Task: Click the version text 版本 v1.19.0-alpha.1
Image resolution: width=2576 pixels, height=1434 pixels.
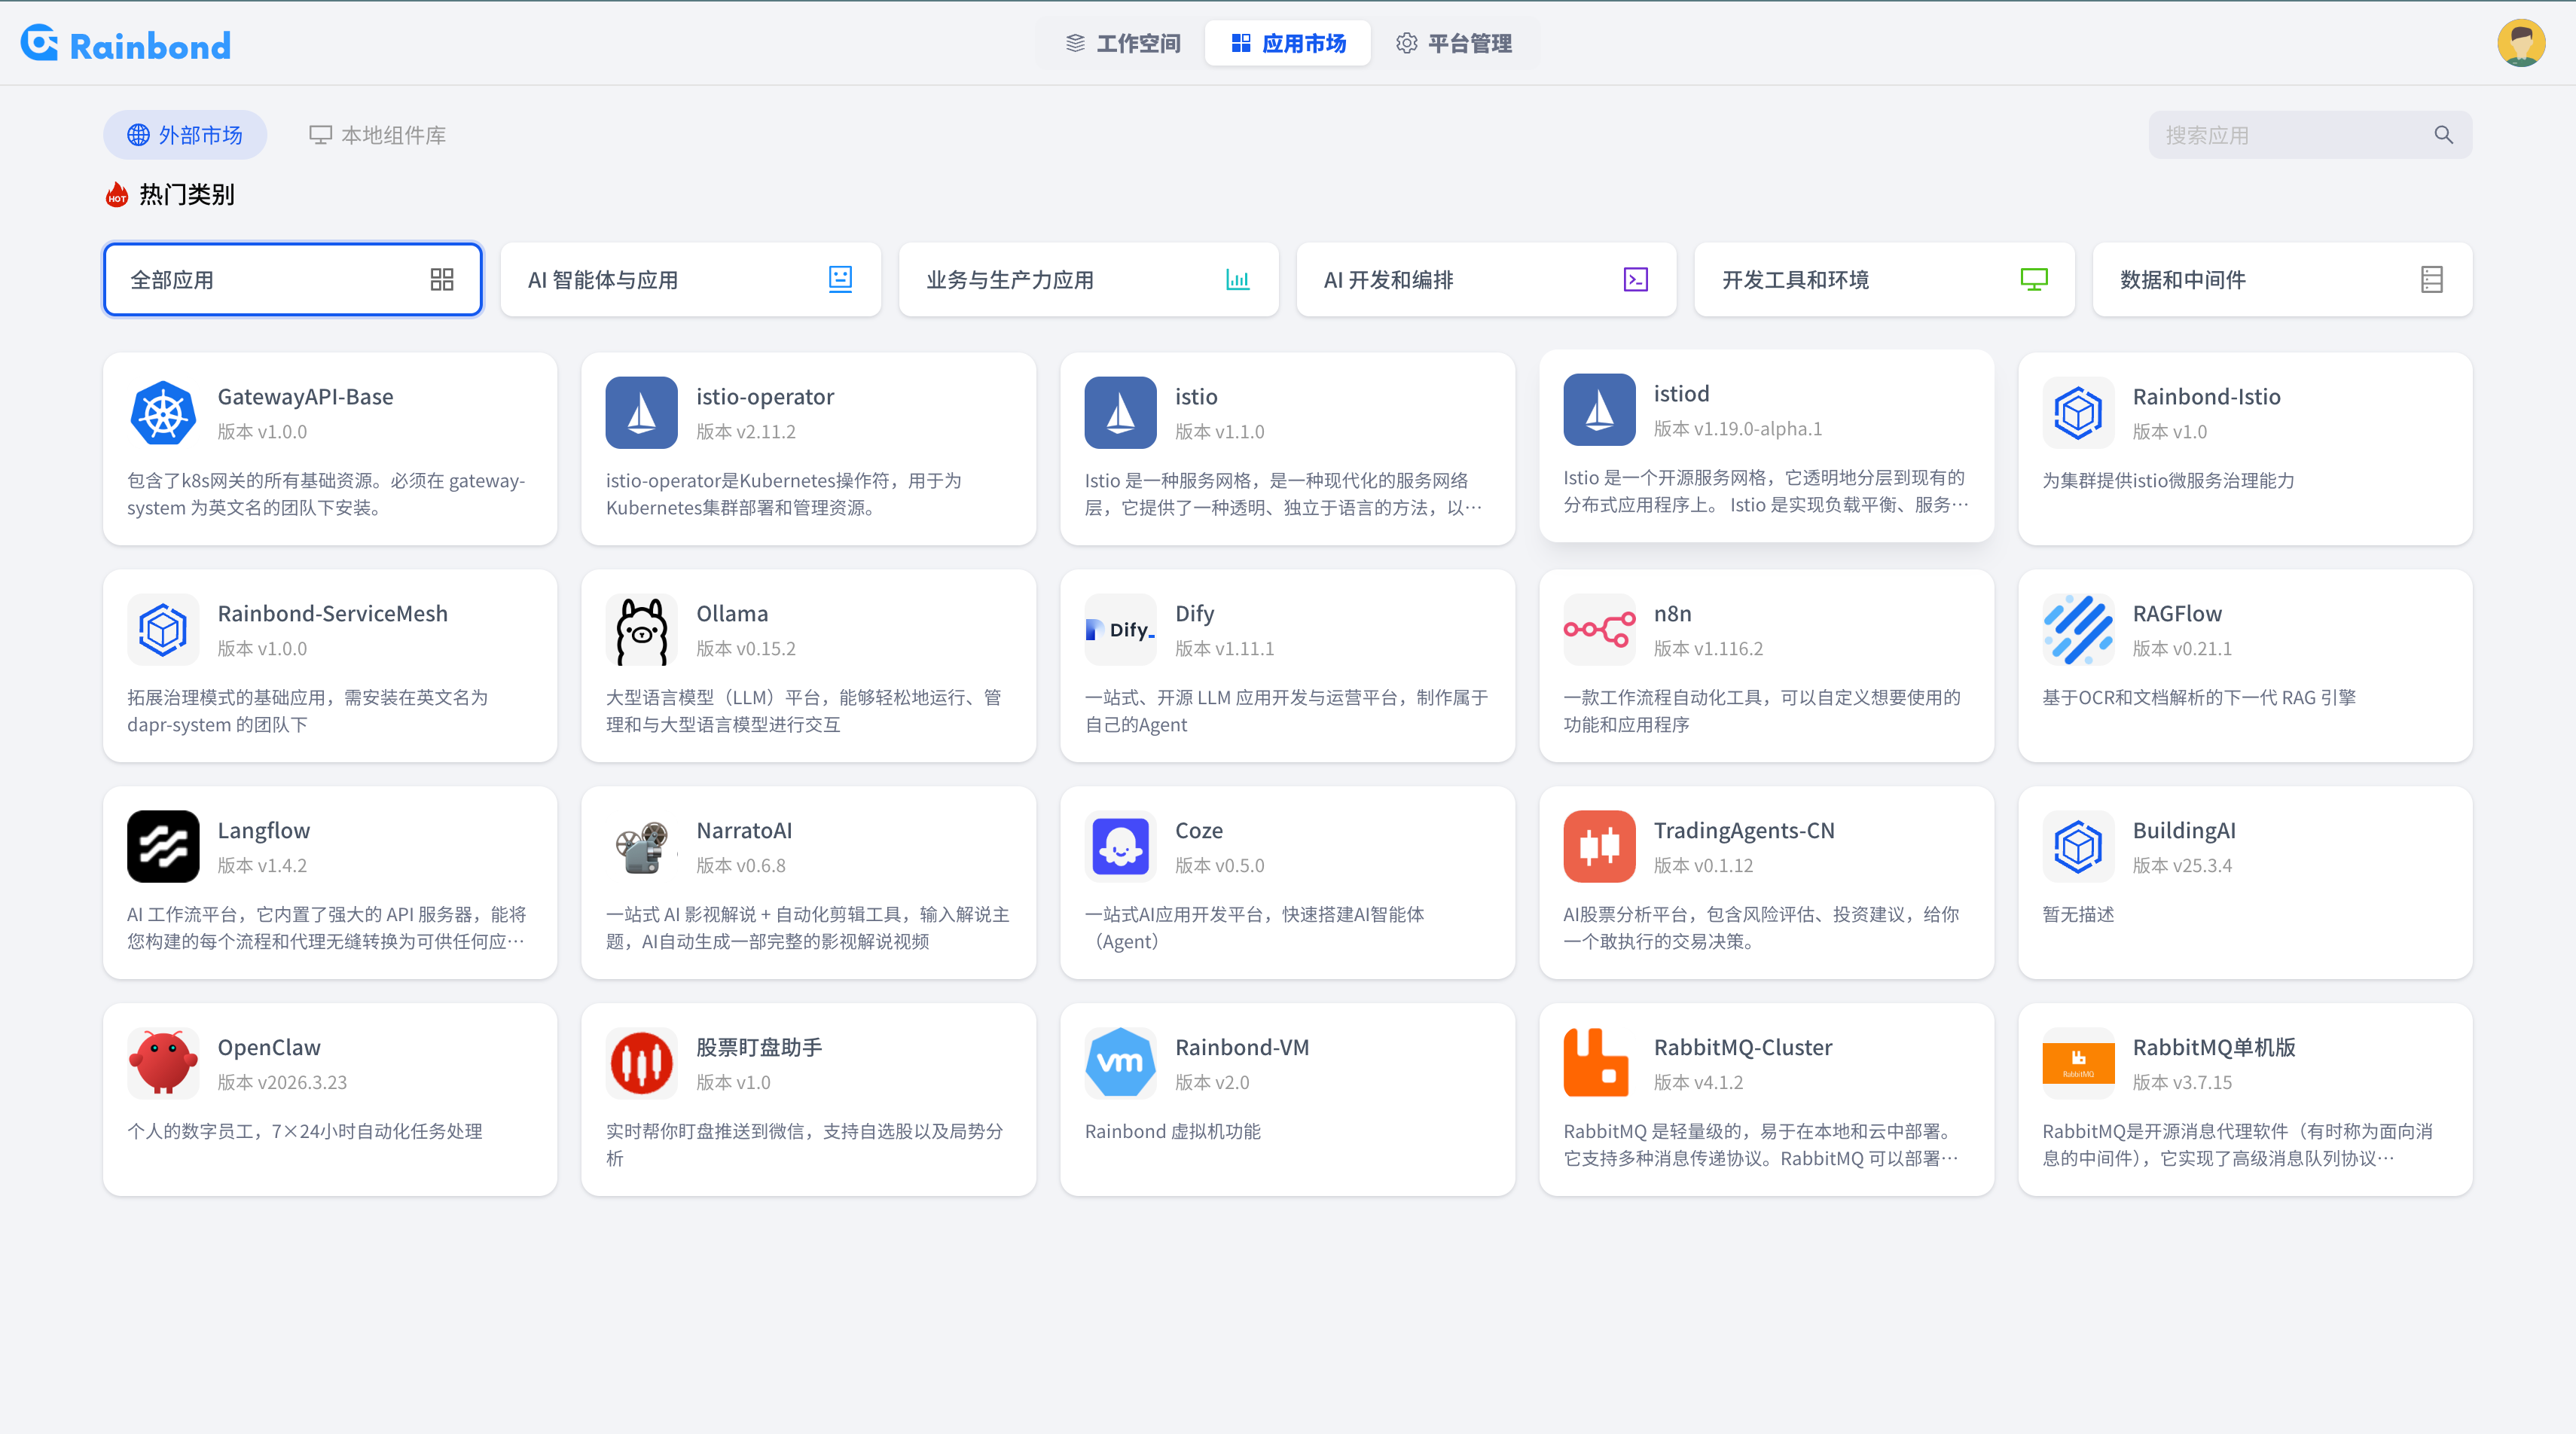Action: 1738,429
